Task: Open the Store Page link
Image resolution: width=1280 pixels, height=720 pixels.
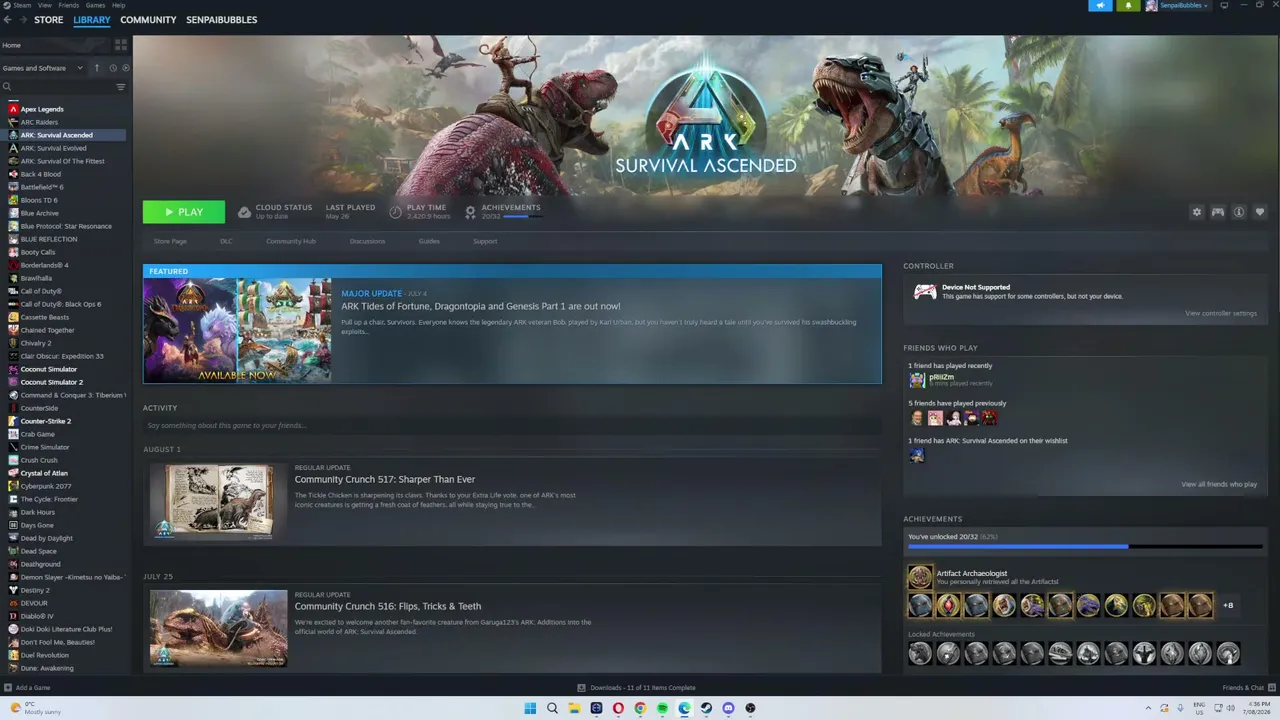Action: pos(170,241)
